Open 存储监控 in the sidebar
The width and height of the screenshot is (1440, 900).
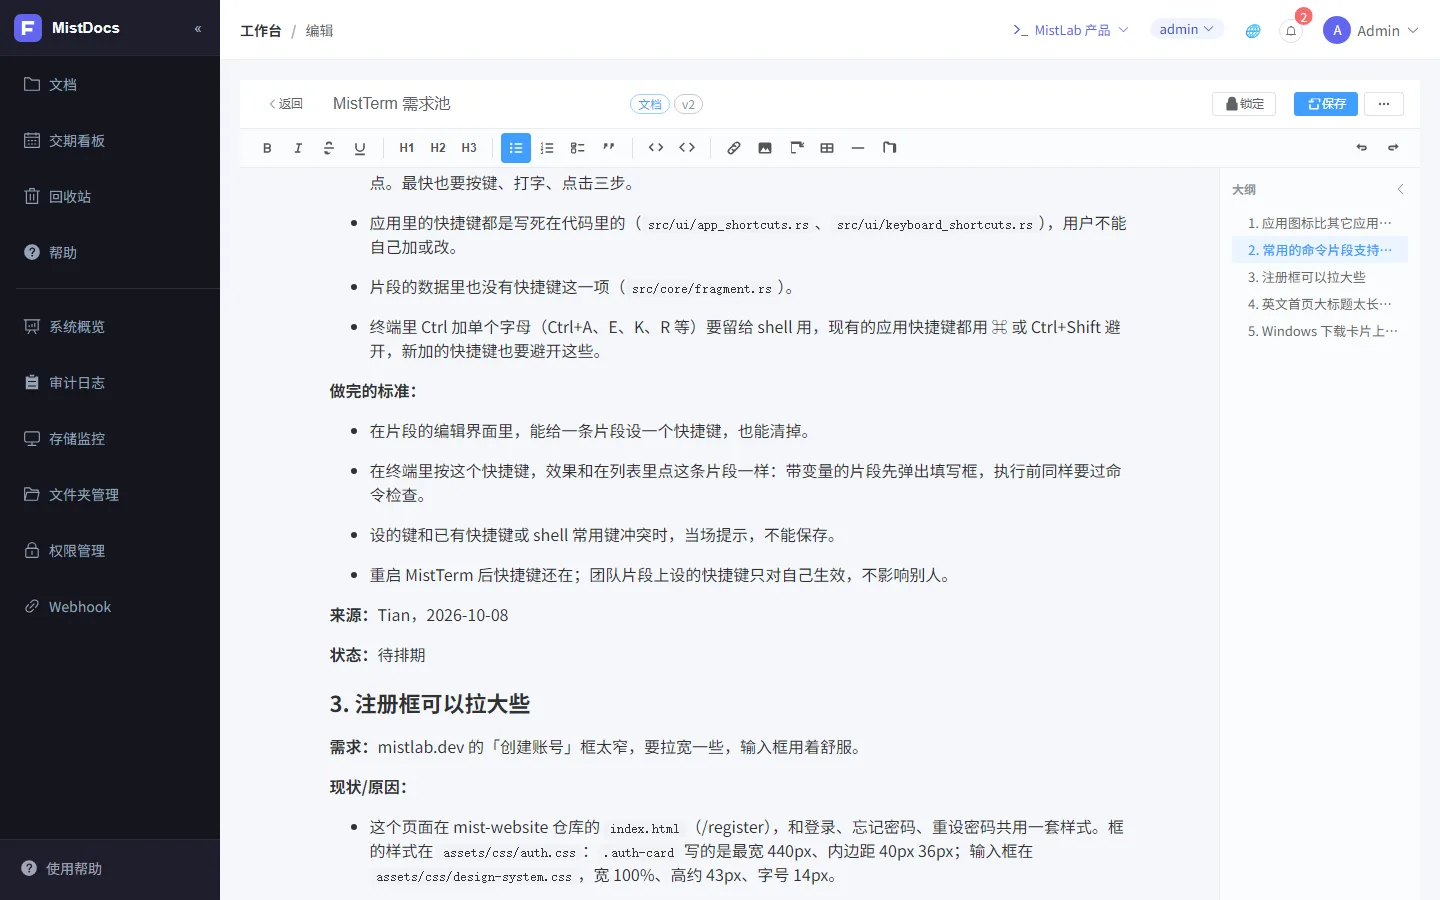[110, 438]
